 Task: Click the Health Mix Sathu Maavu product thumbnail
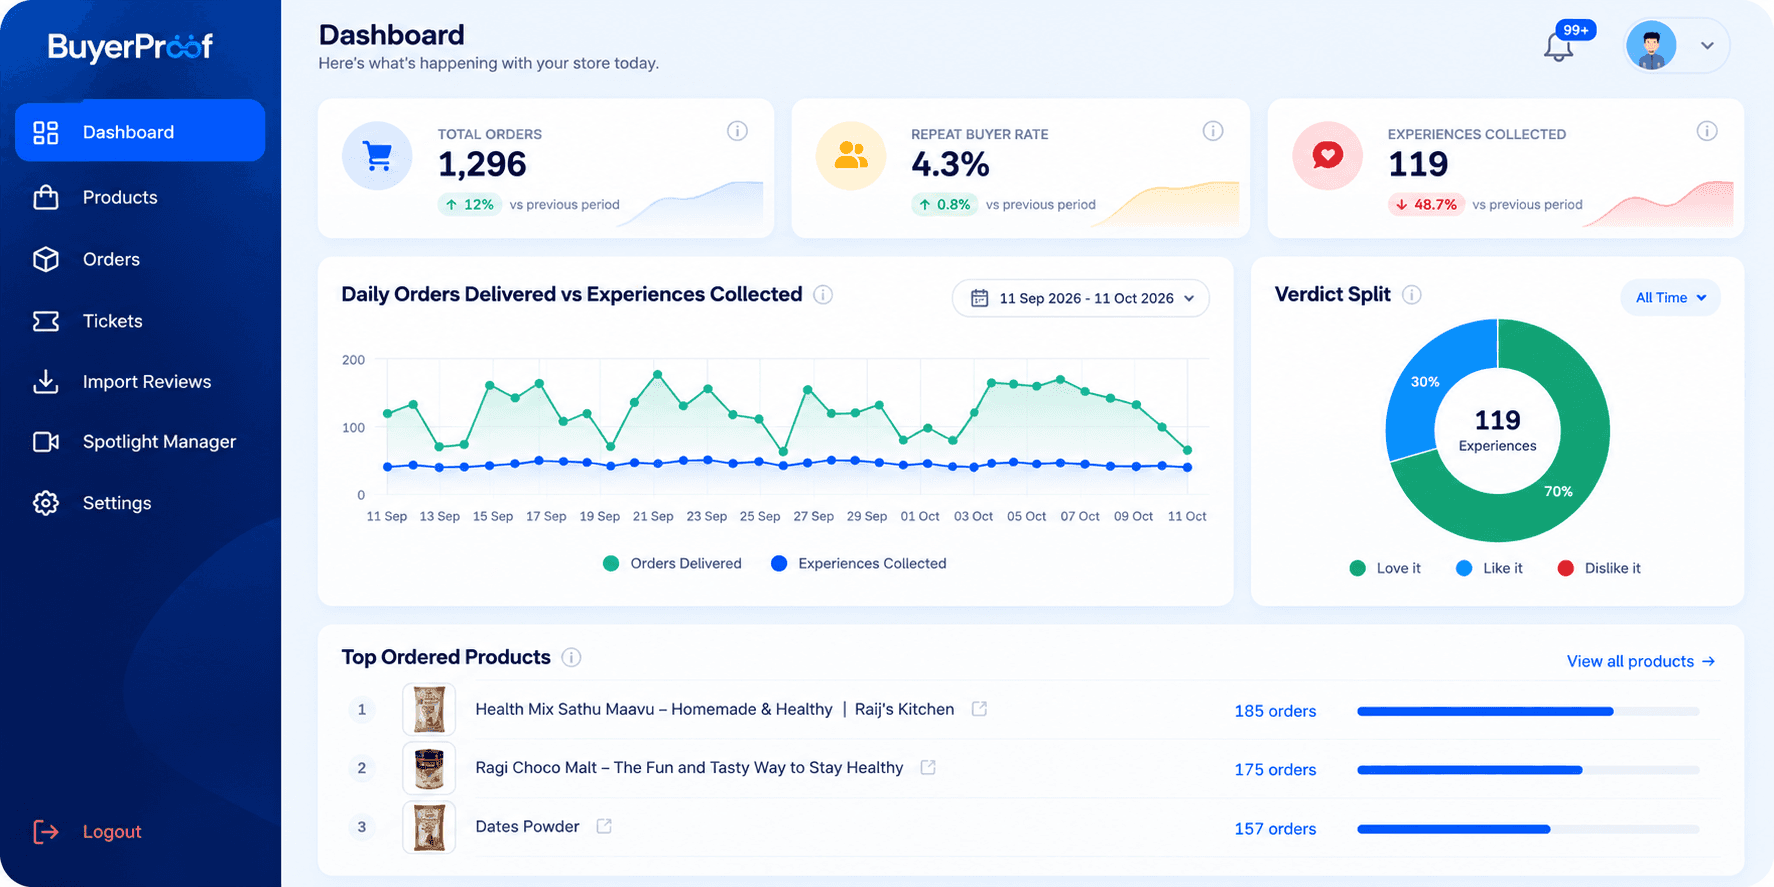[429, 709]
